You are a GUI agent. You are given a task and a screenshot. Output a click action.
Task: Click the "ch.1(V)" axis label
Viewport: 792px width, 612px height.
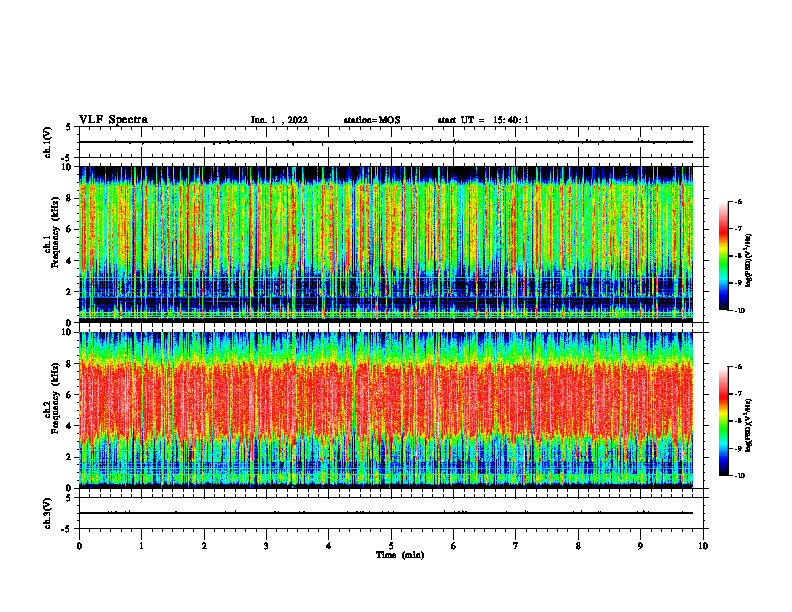pyautogui.click(x=48, y=142)
